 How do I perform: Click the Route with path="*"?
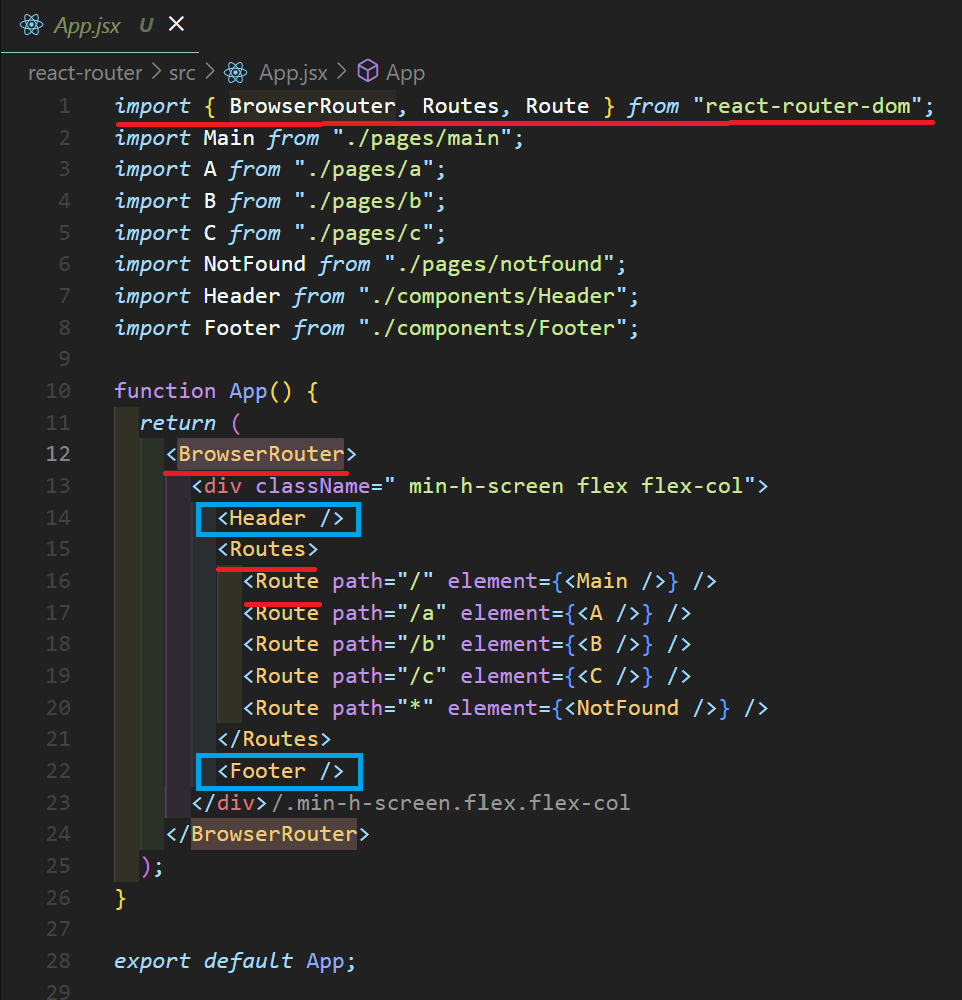point(505,708)
